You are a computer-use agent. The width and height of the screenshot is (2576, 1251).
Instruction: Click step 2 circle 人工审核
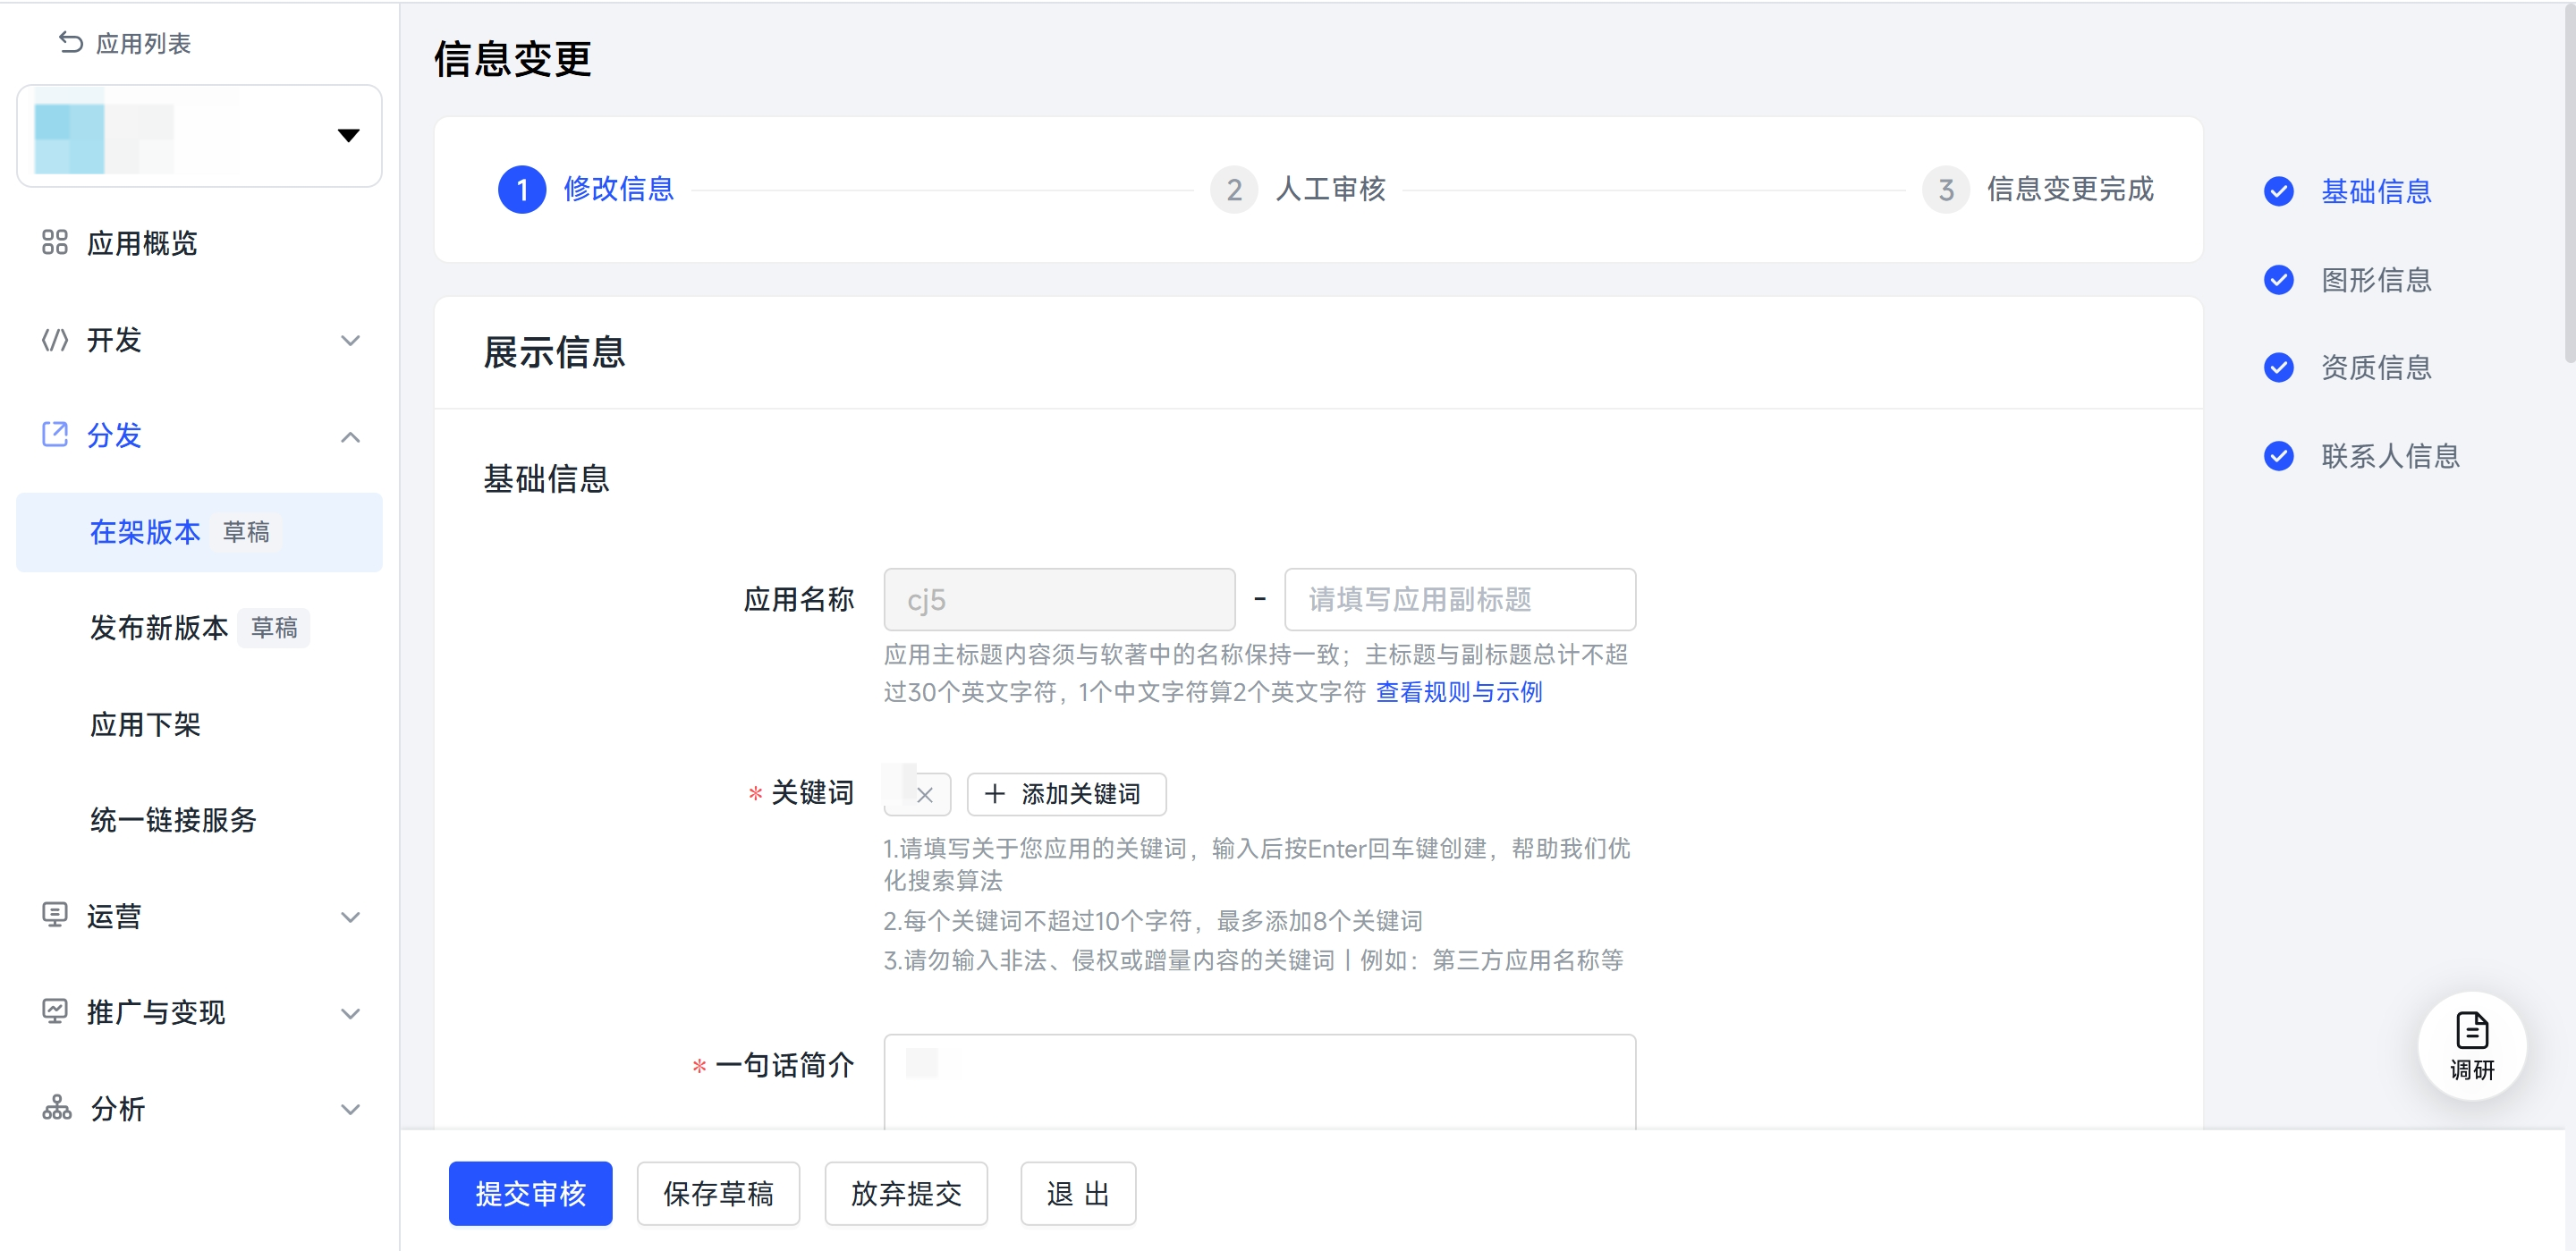click(1234, 190)
